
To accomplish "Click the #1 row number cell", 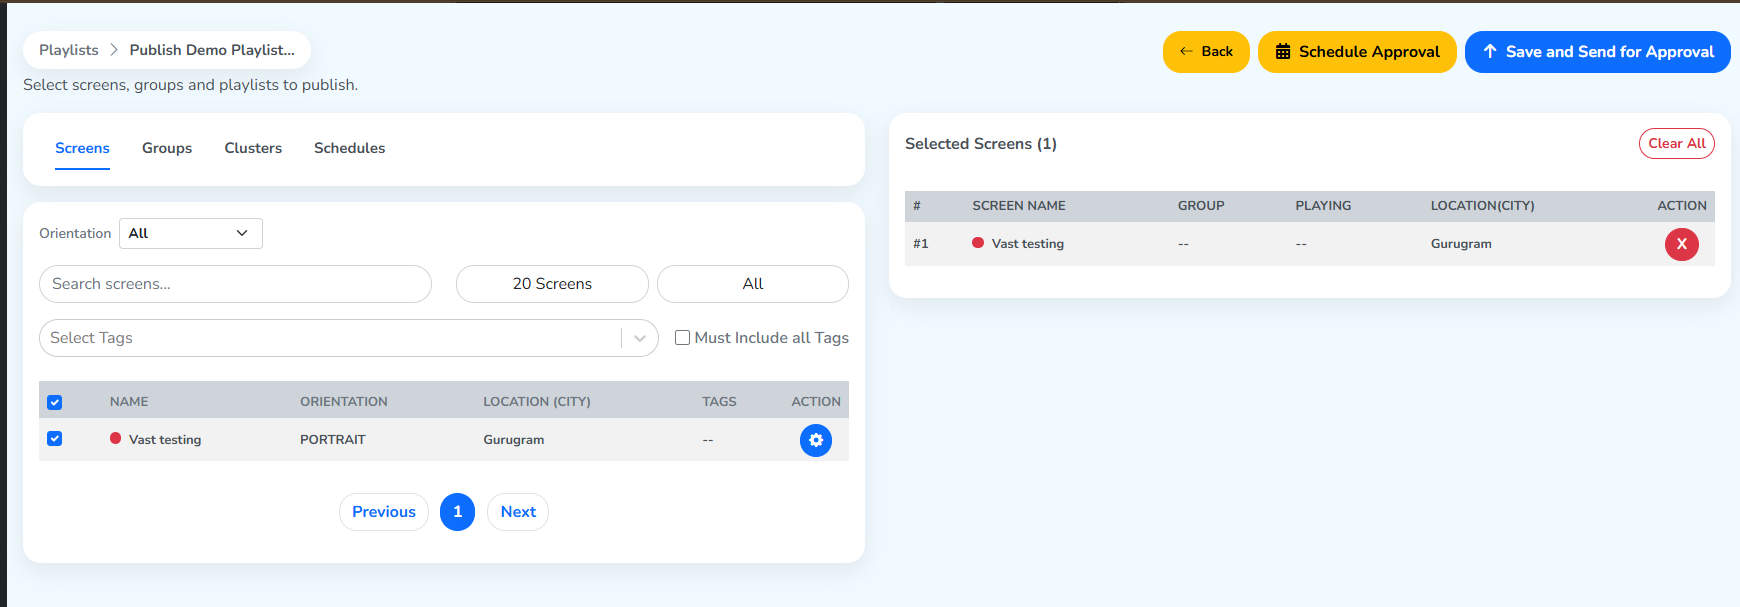I will click(x=921, y=244).
